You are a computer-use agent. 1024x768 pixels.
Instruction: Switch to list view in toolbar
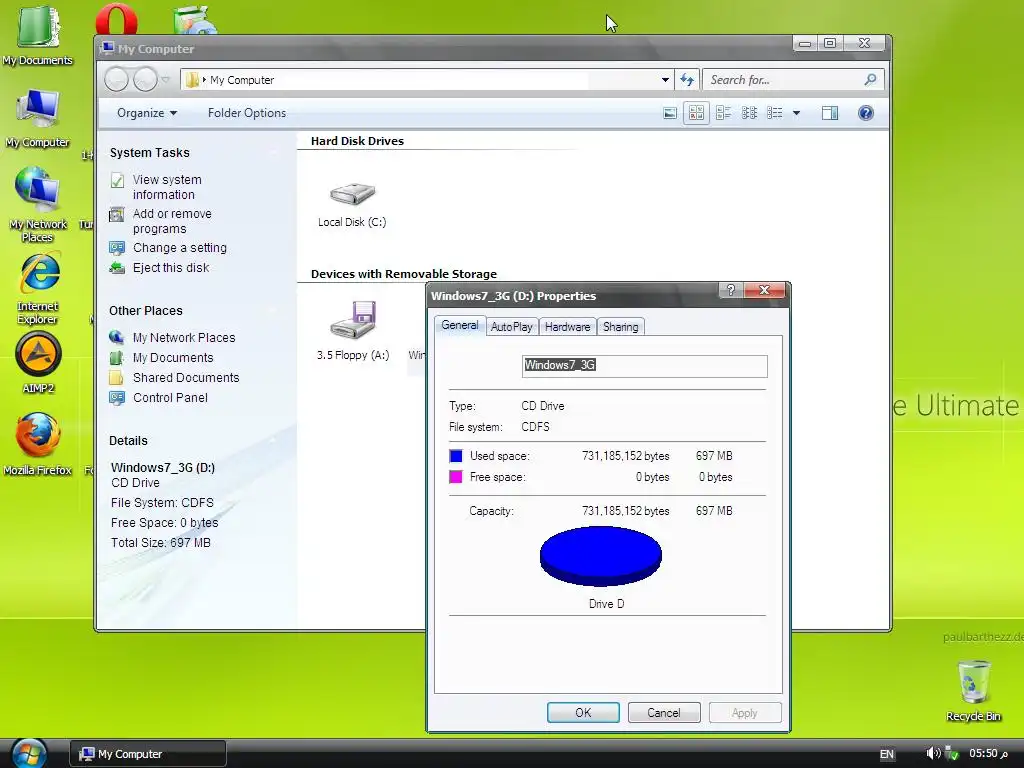(x=749, y=113)
